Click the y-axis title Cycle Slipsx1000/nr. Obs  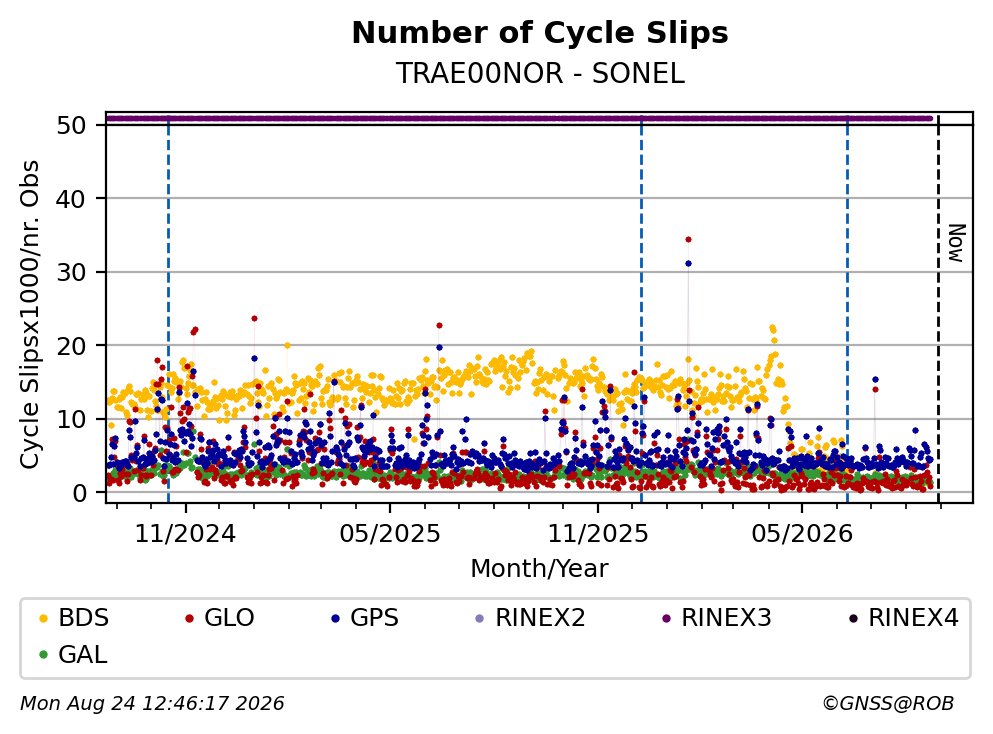[29, 315]
